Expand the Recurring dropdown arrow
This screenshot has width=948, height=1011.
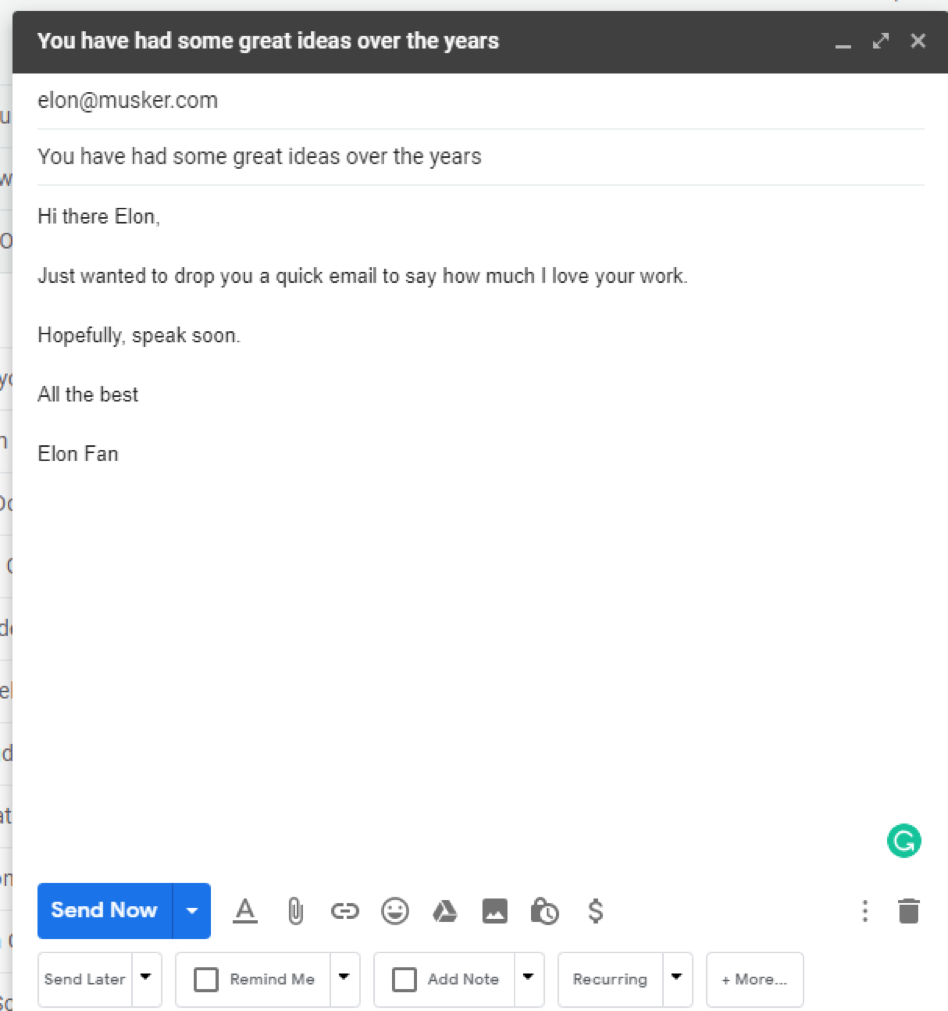click(x=677, y=978)
